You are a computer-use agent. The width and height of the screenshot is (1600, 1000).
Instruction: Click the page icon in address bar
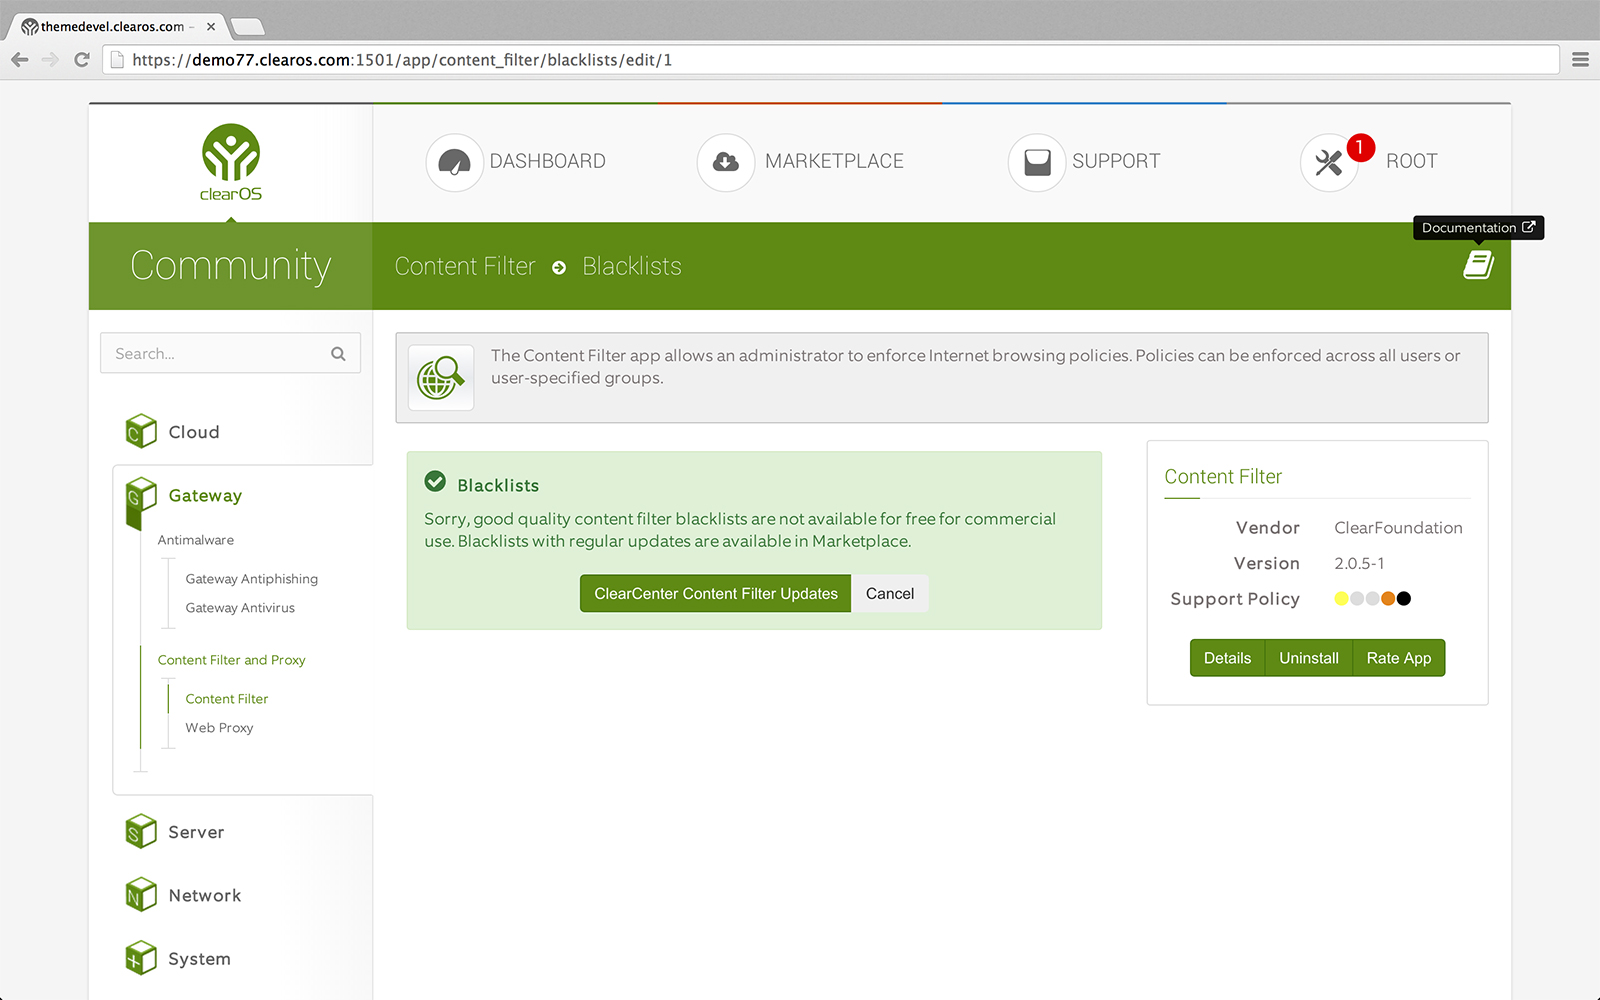point(117,60)
